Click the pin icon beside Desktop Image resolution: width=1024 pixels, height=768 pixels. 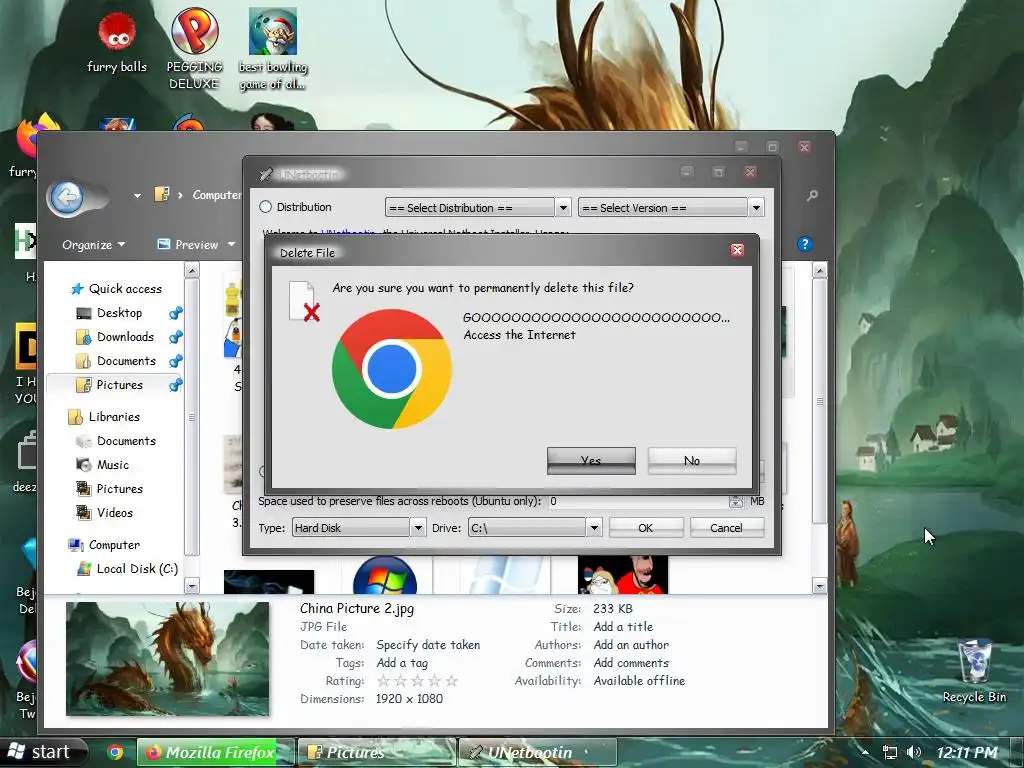pos(176,313)
